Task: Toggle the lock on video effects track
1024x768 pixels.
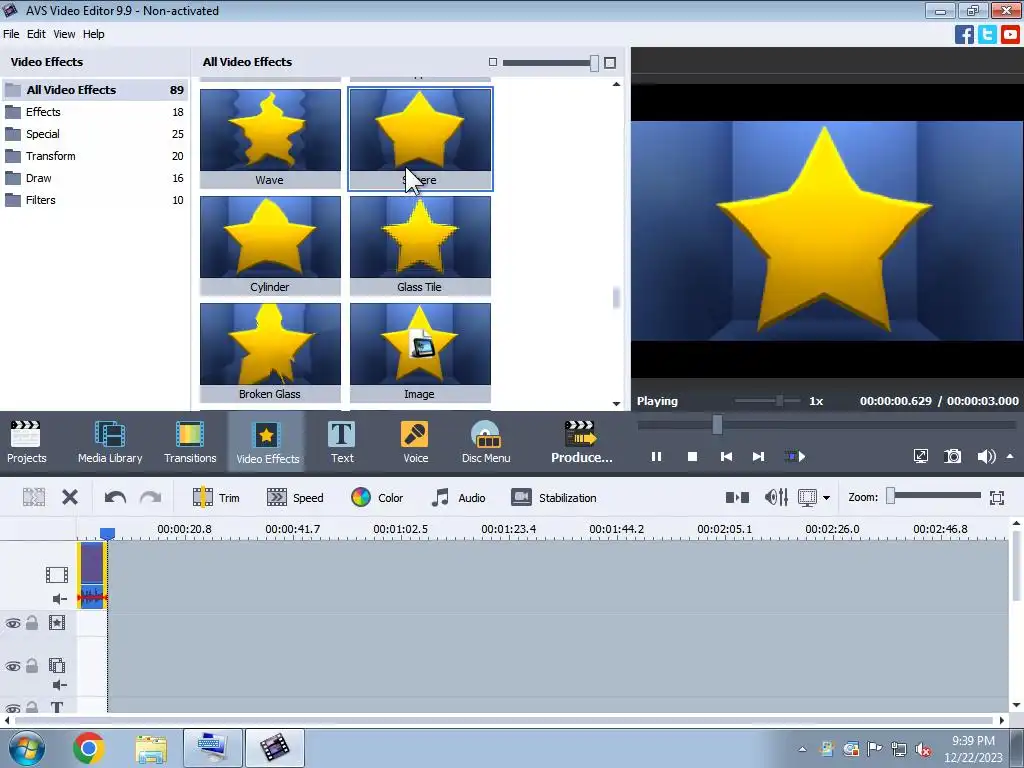Action: pyautogui.click(x=31, y=623)
